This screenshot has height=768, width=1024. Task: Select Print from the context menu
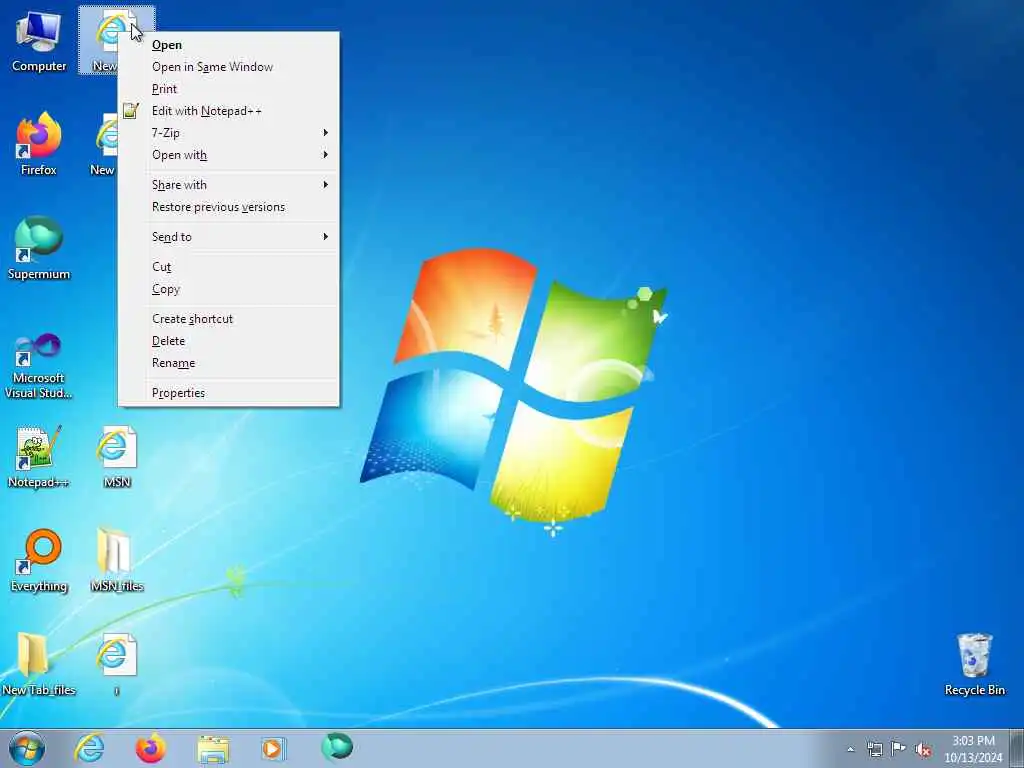click(229, 89)
